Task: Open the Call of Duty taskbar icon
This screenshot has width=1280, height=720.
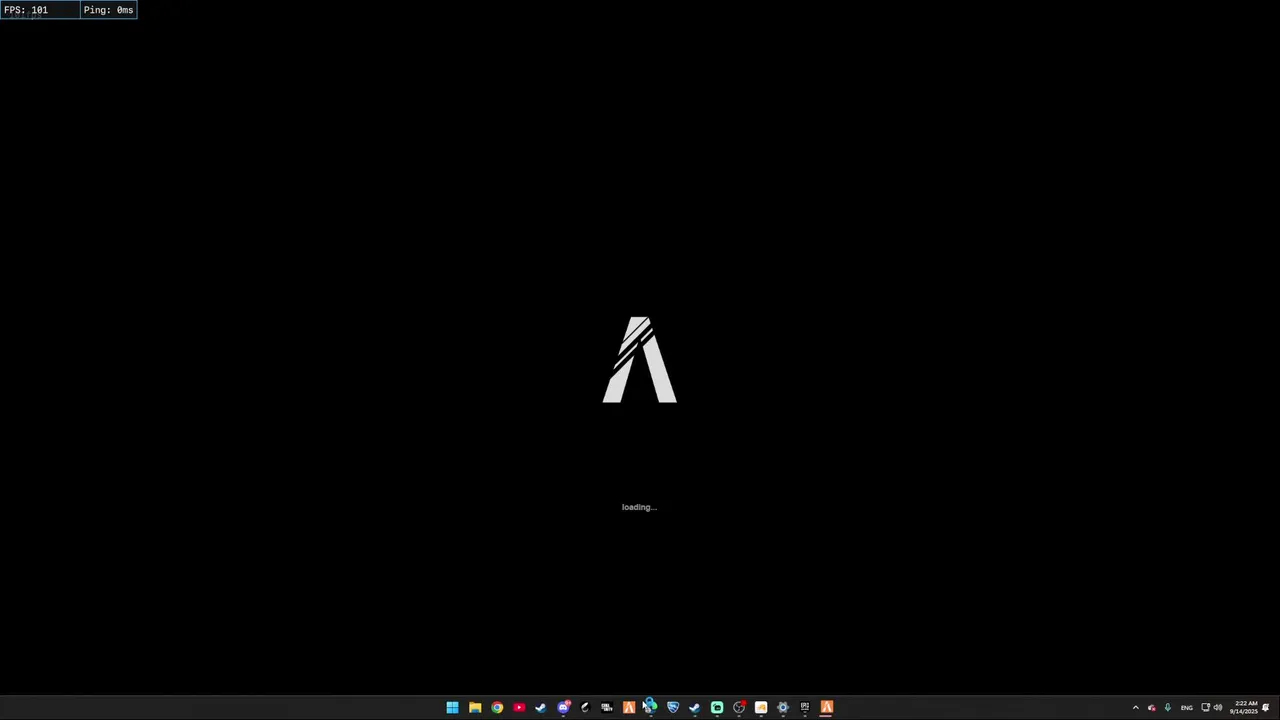Action: (x=607, y=707)
